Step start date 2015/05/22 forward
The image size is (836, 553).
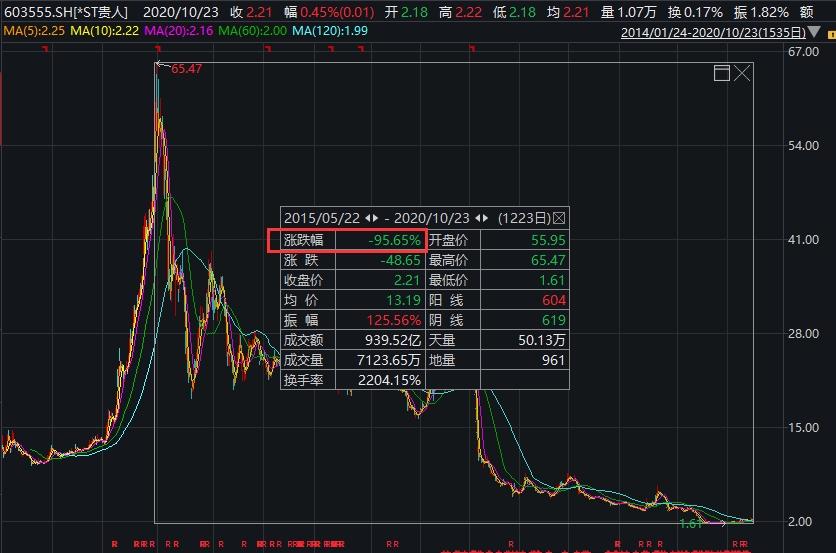coord(376,218)
